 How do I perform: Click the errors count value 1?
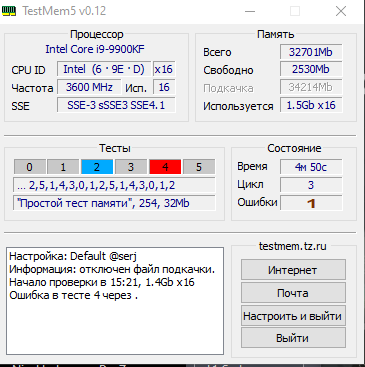pos(311,203)
